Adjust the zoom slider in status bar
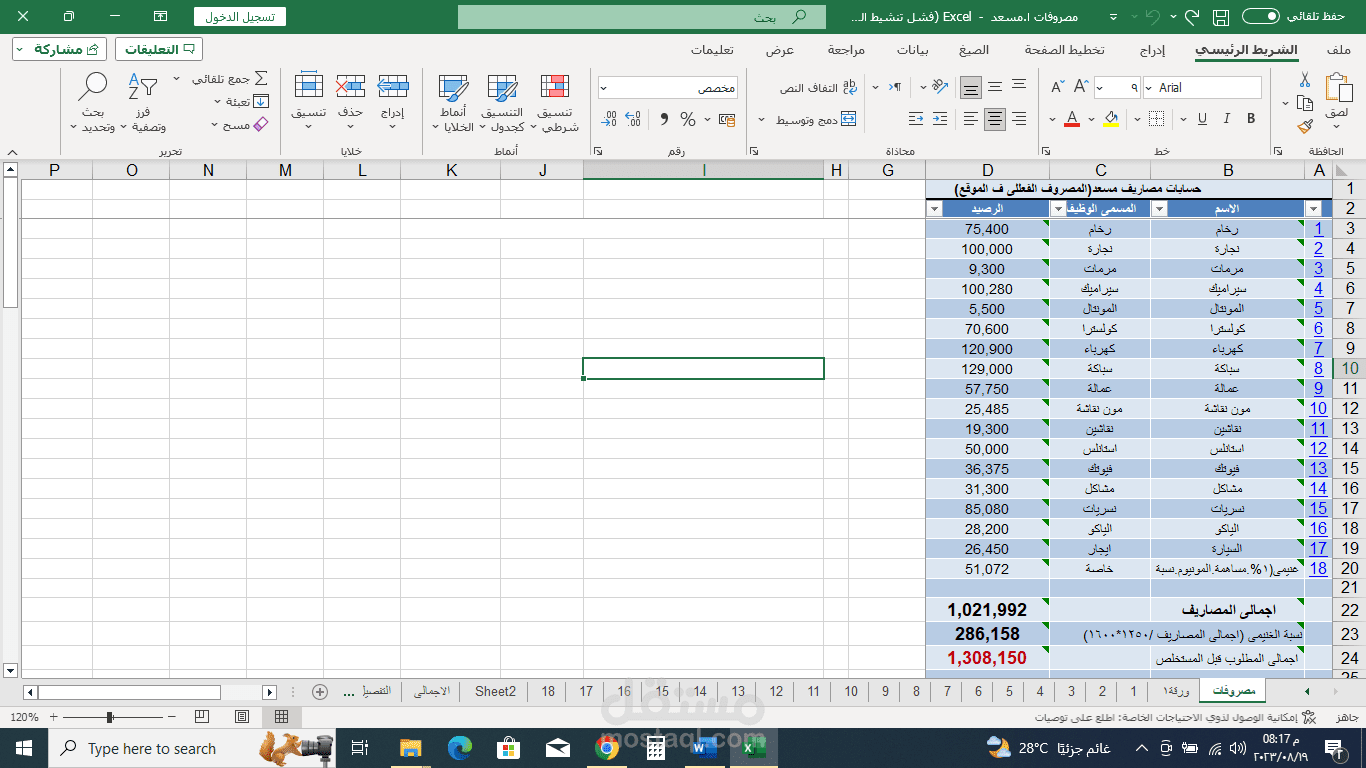Image resolution: width=1366 pixels, height=768 pixels. click(x=109, y=717)
